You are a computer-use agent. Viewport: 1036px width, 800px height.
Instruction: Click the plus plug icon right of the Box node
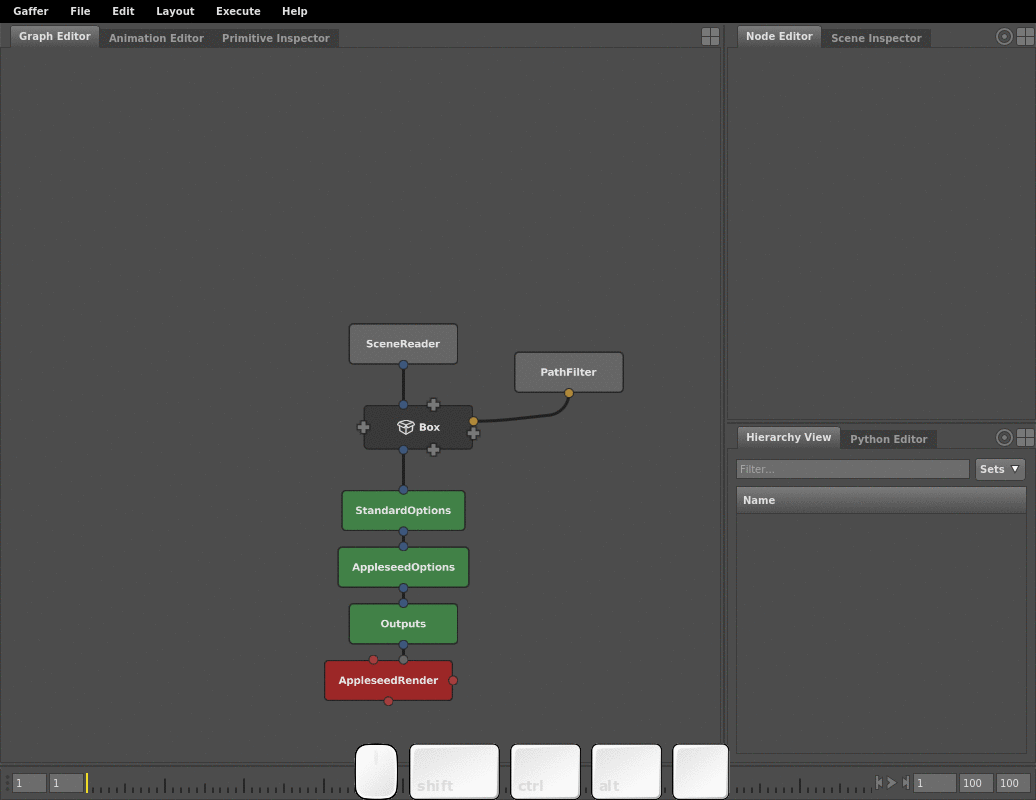pyautogui.click(x=473, y=432)
